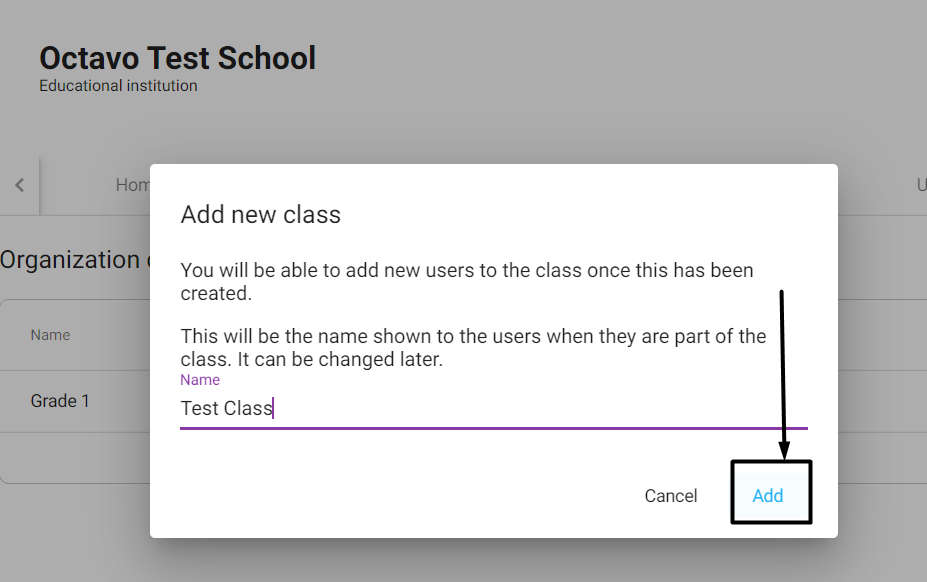Open the Home tab
The height and width of the screenshot is (582, 927).
133,185
